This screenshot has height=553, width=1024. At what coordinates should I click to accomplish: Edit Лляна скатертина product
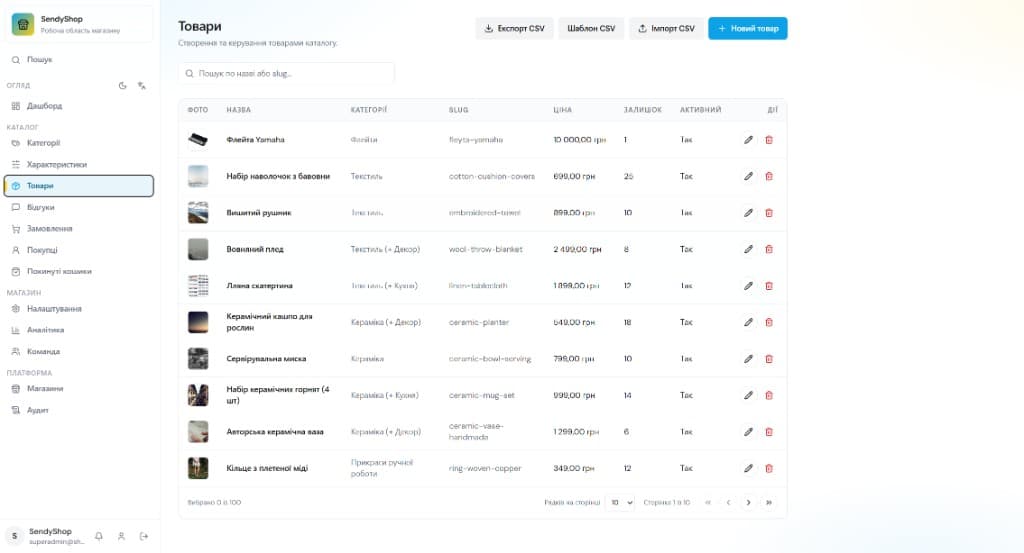(x=748, y=286)
